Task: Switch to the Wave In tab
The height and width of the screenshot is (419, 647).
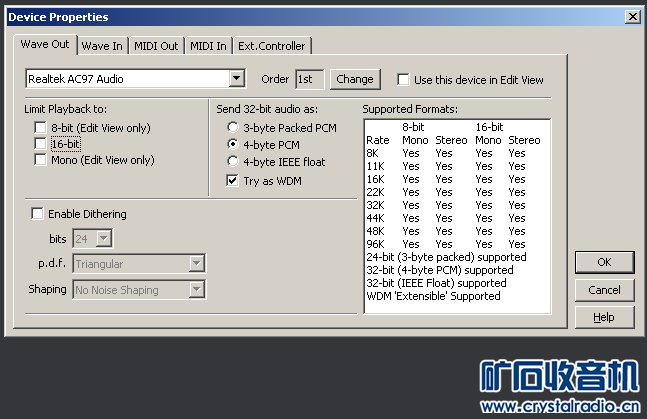Action: tap(102, 46)
